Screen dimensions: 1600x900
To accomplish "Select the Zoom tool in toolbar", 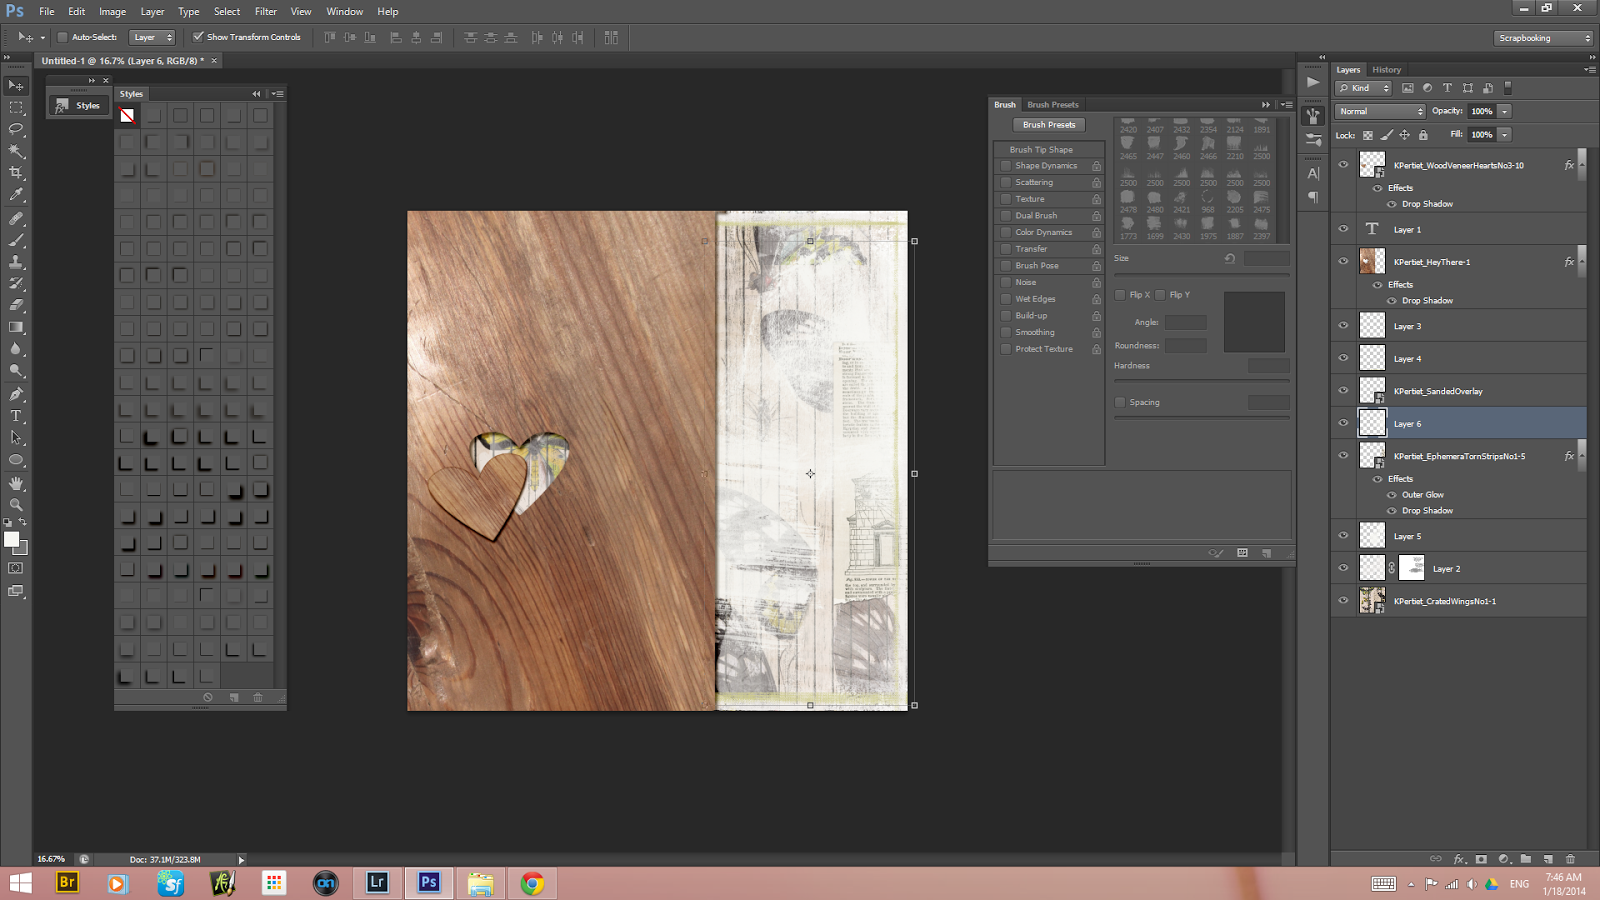I will coord(16,505).
